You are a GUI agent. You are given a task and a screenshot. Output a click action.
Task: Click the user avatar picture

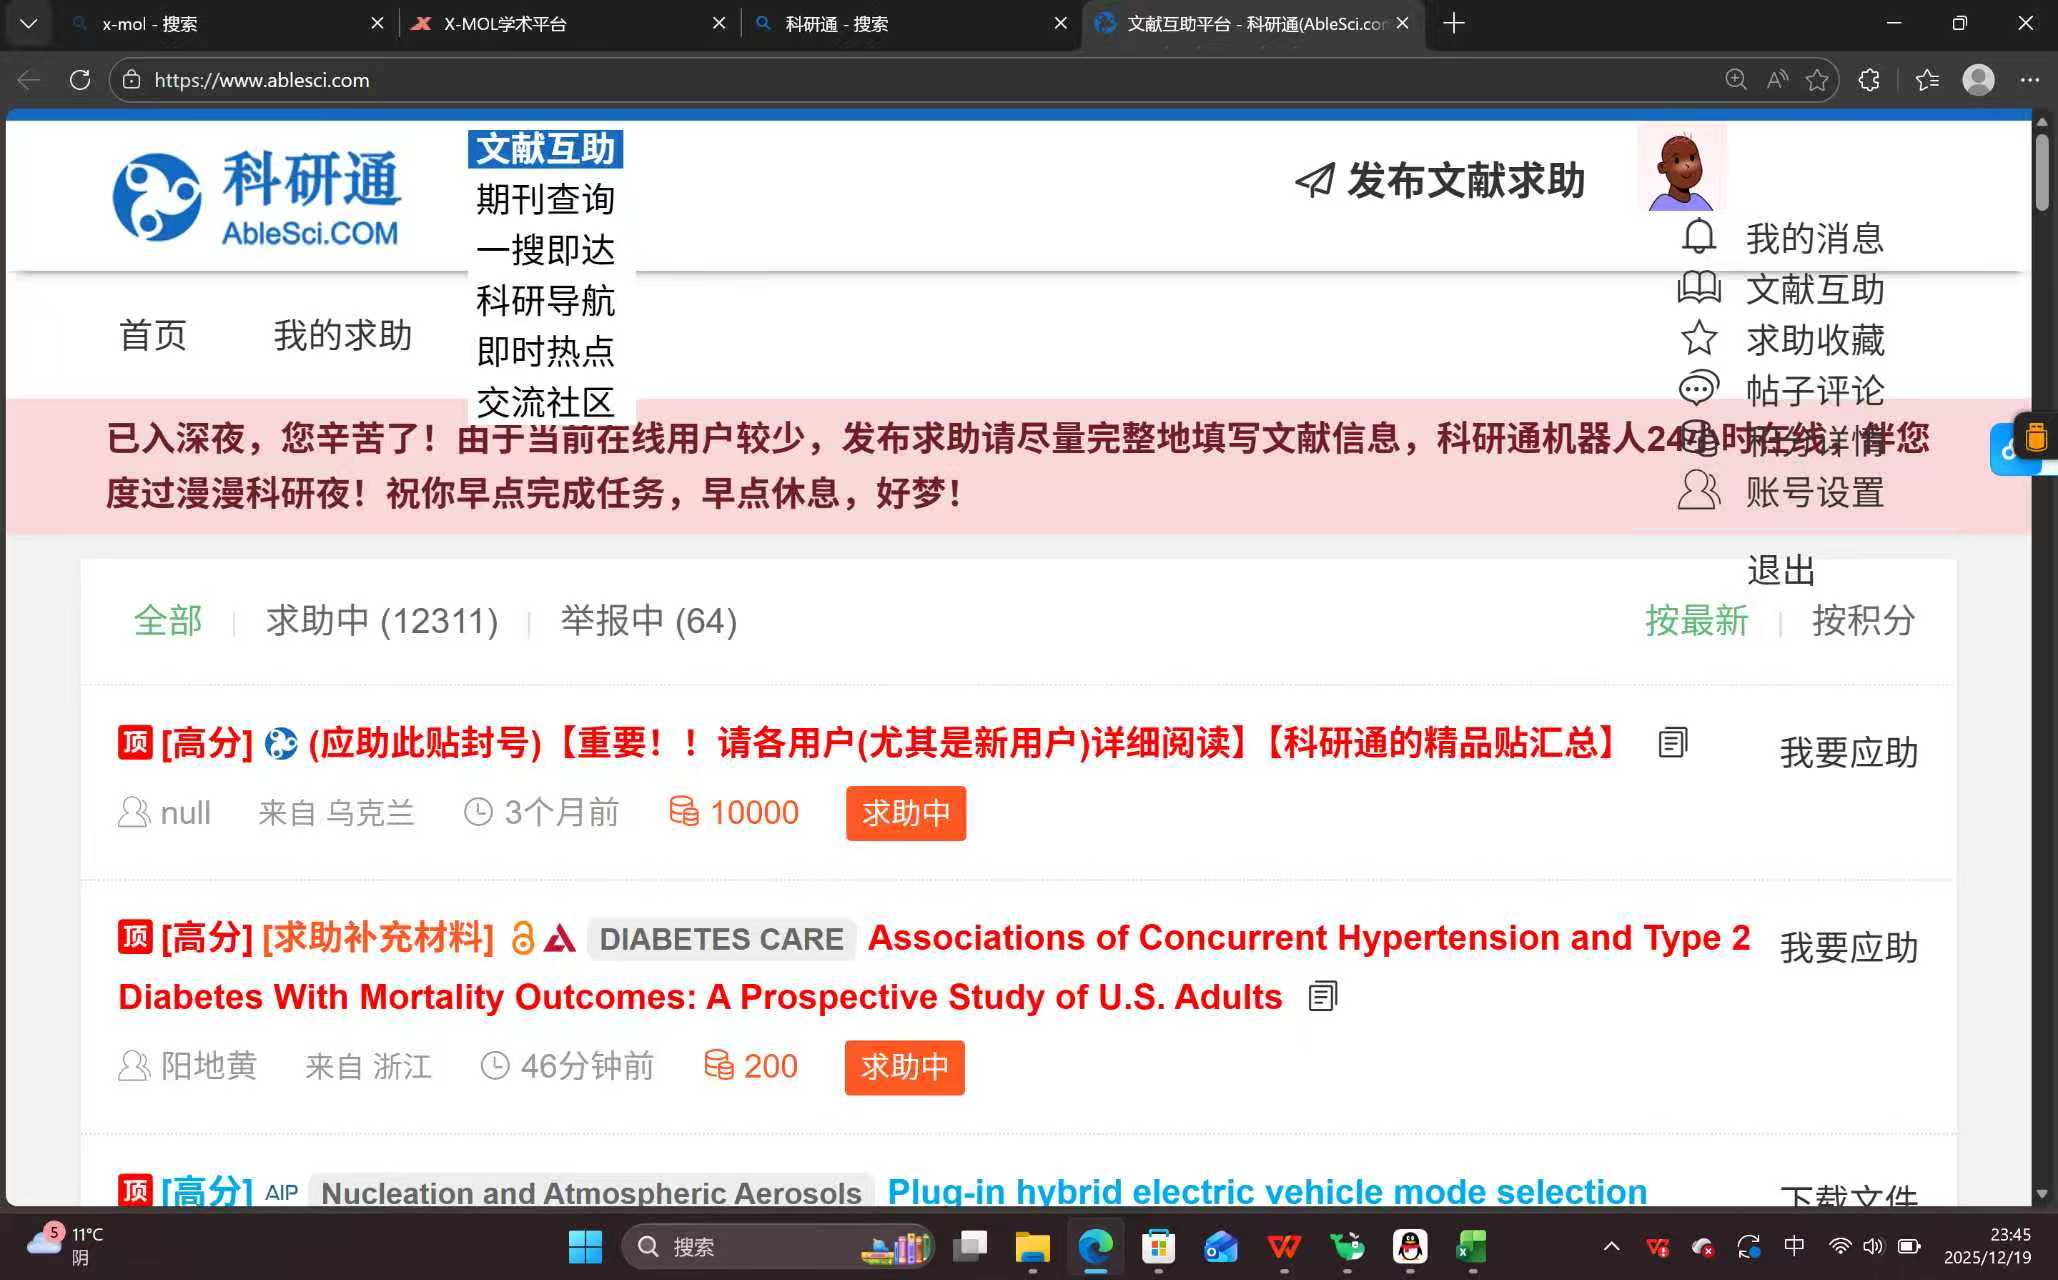pyautogui.click(x=1682, y=168)
